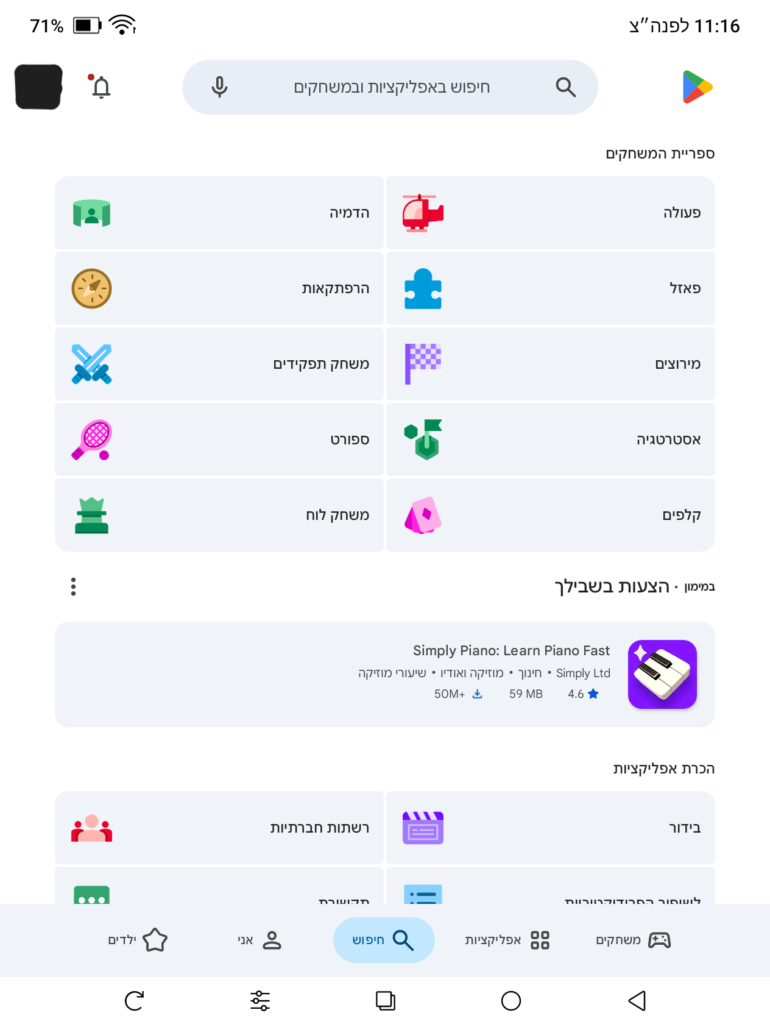Select the ספורט (Sports) category

click(219, 439)
